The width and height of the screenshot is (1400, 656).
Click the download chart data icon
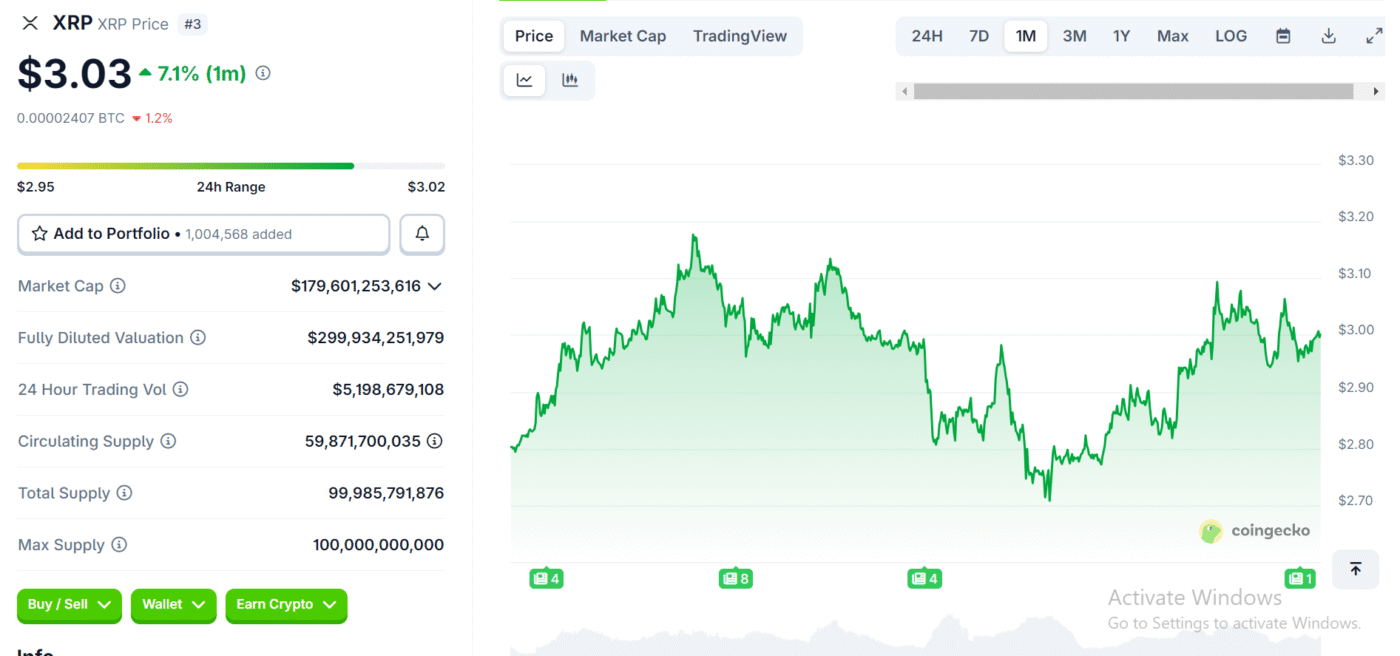click(1328, 36)
